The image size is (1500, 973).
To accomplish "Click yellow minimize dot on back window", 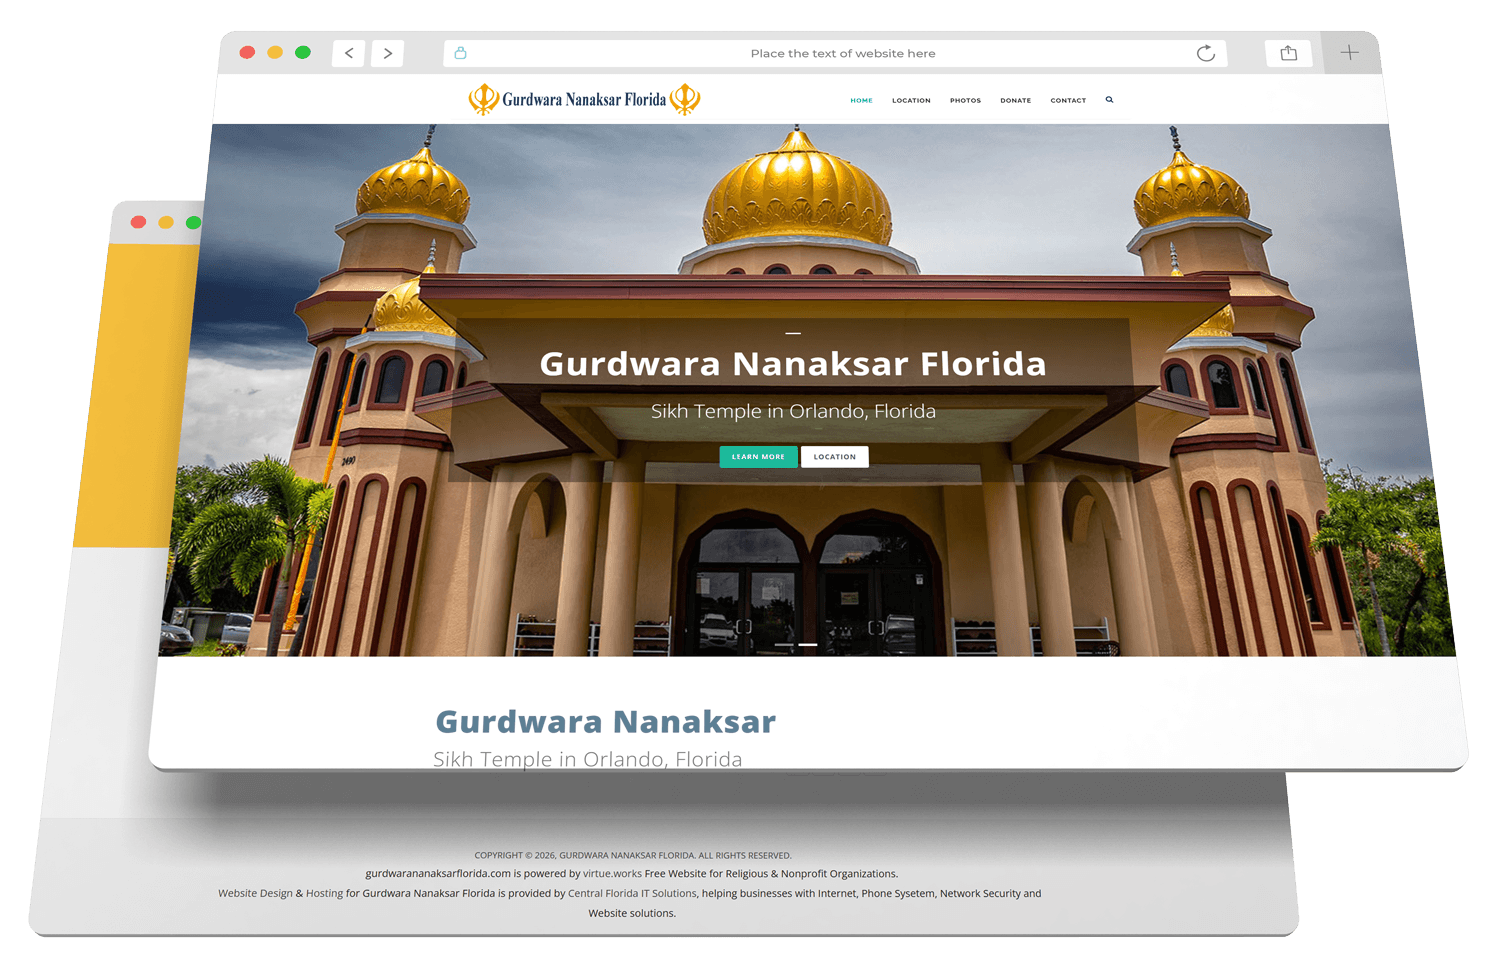I will pyautogui.click(x=166, y=222).
